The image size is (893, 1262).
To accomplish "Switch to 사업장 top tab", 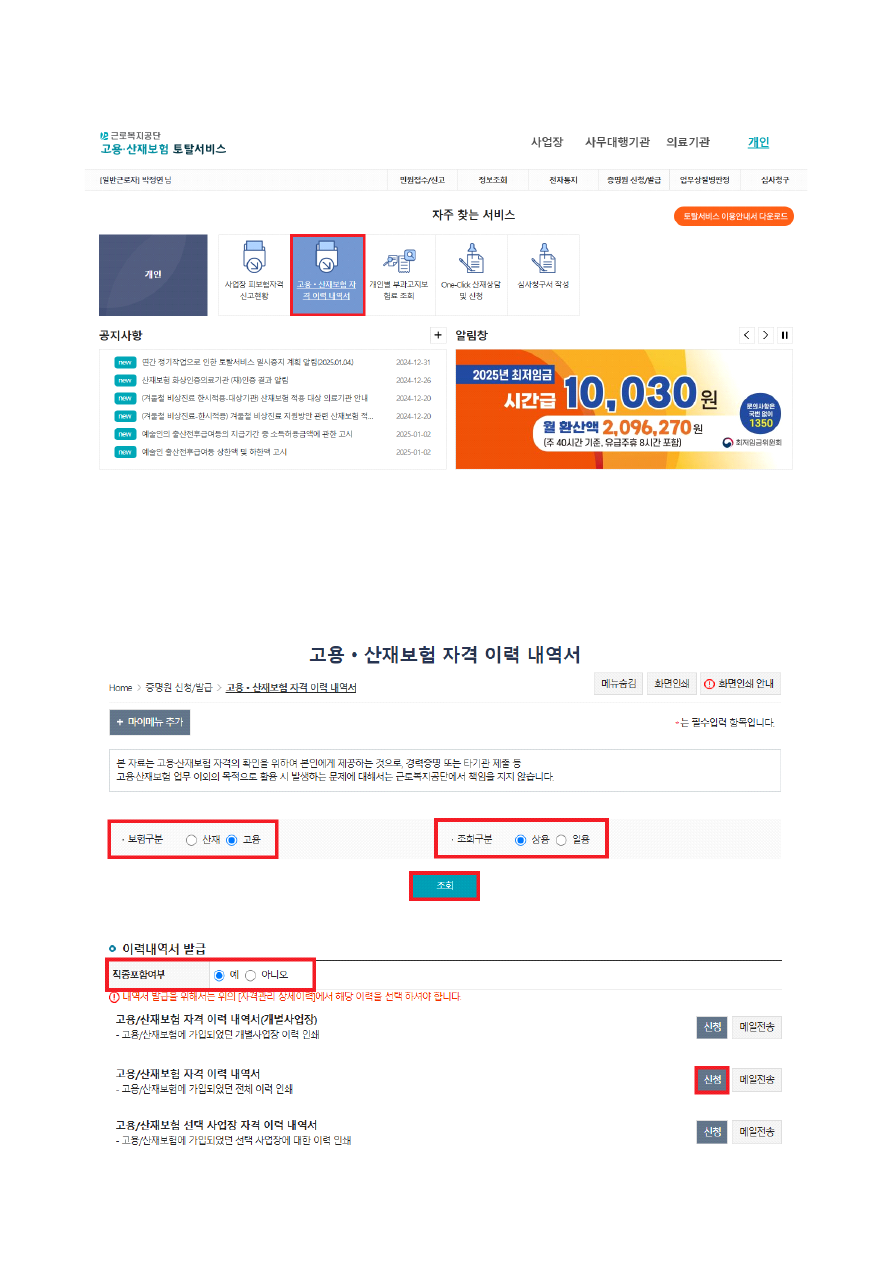I will [547, 142].
